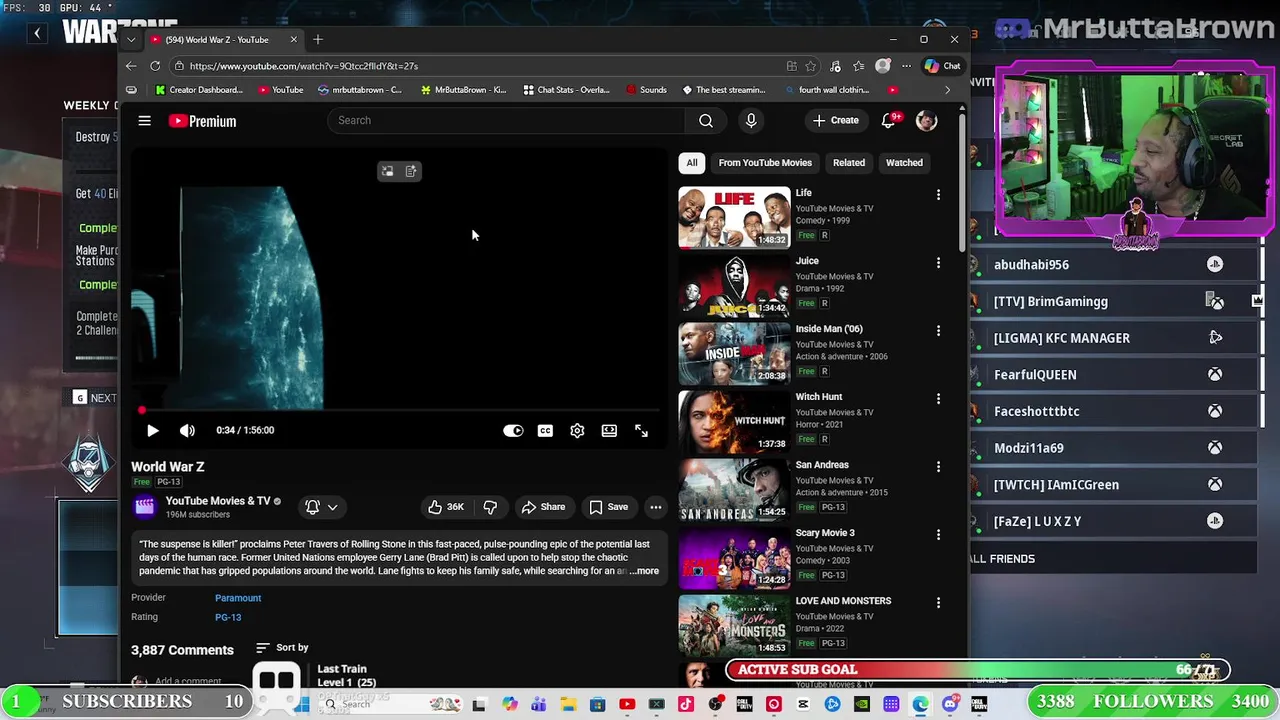Open options for Witch Hunt movie

point(938,399)
